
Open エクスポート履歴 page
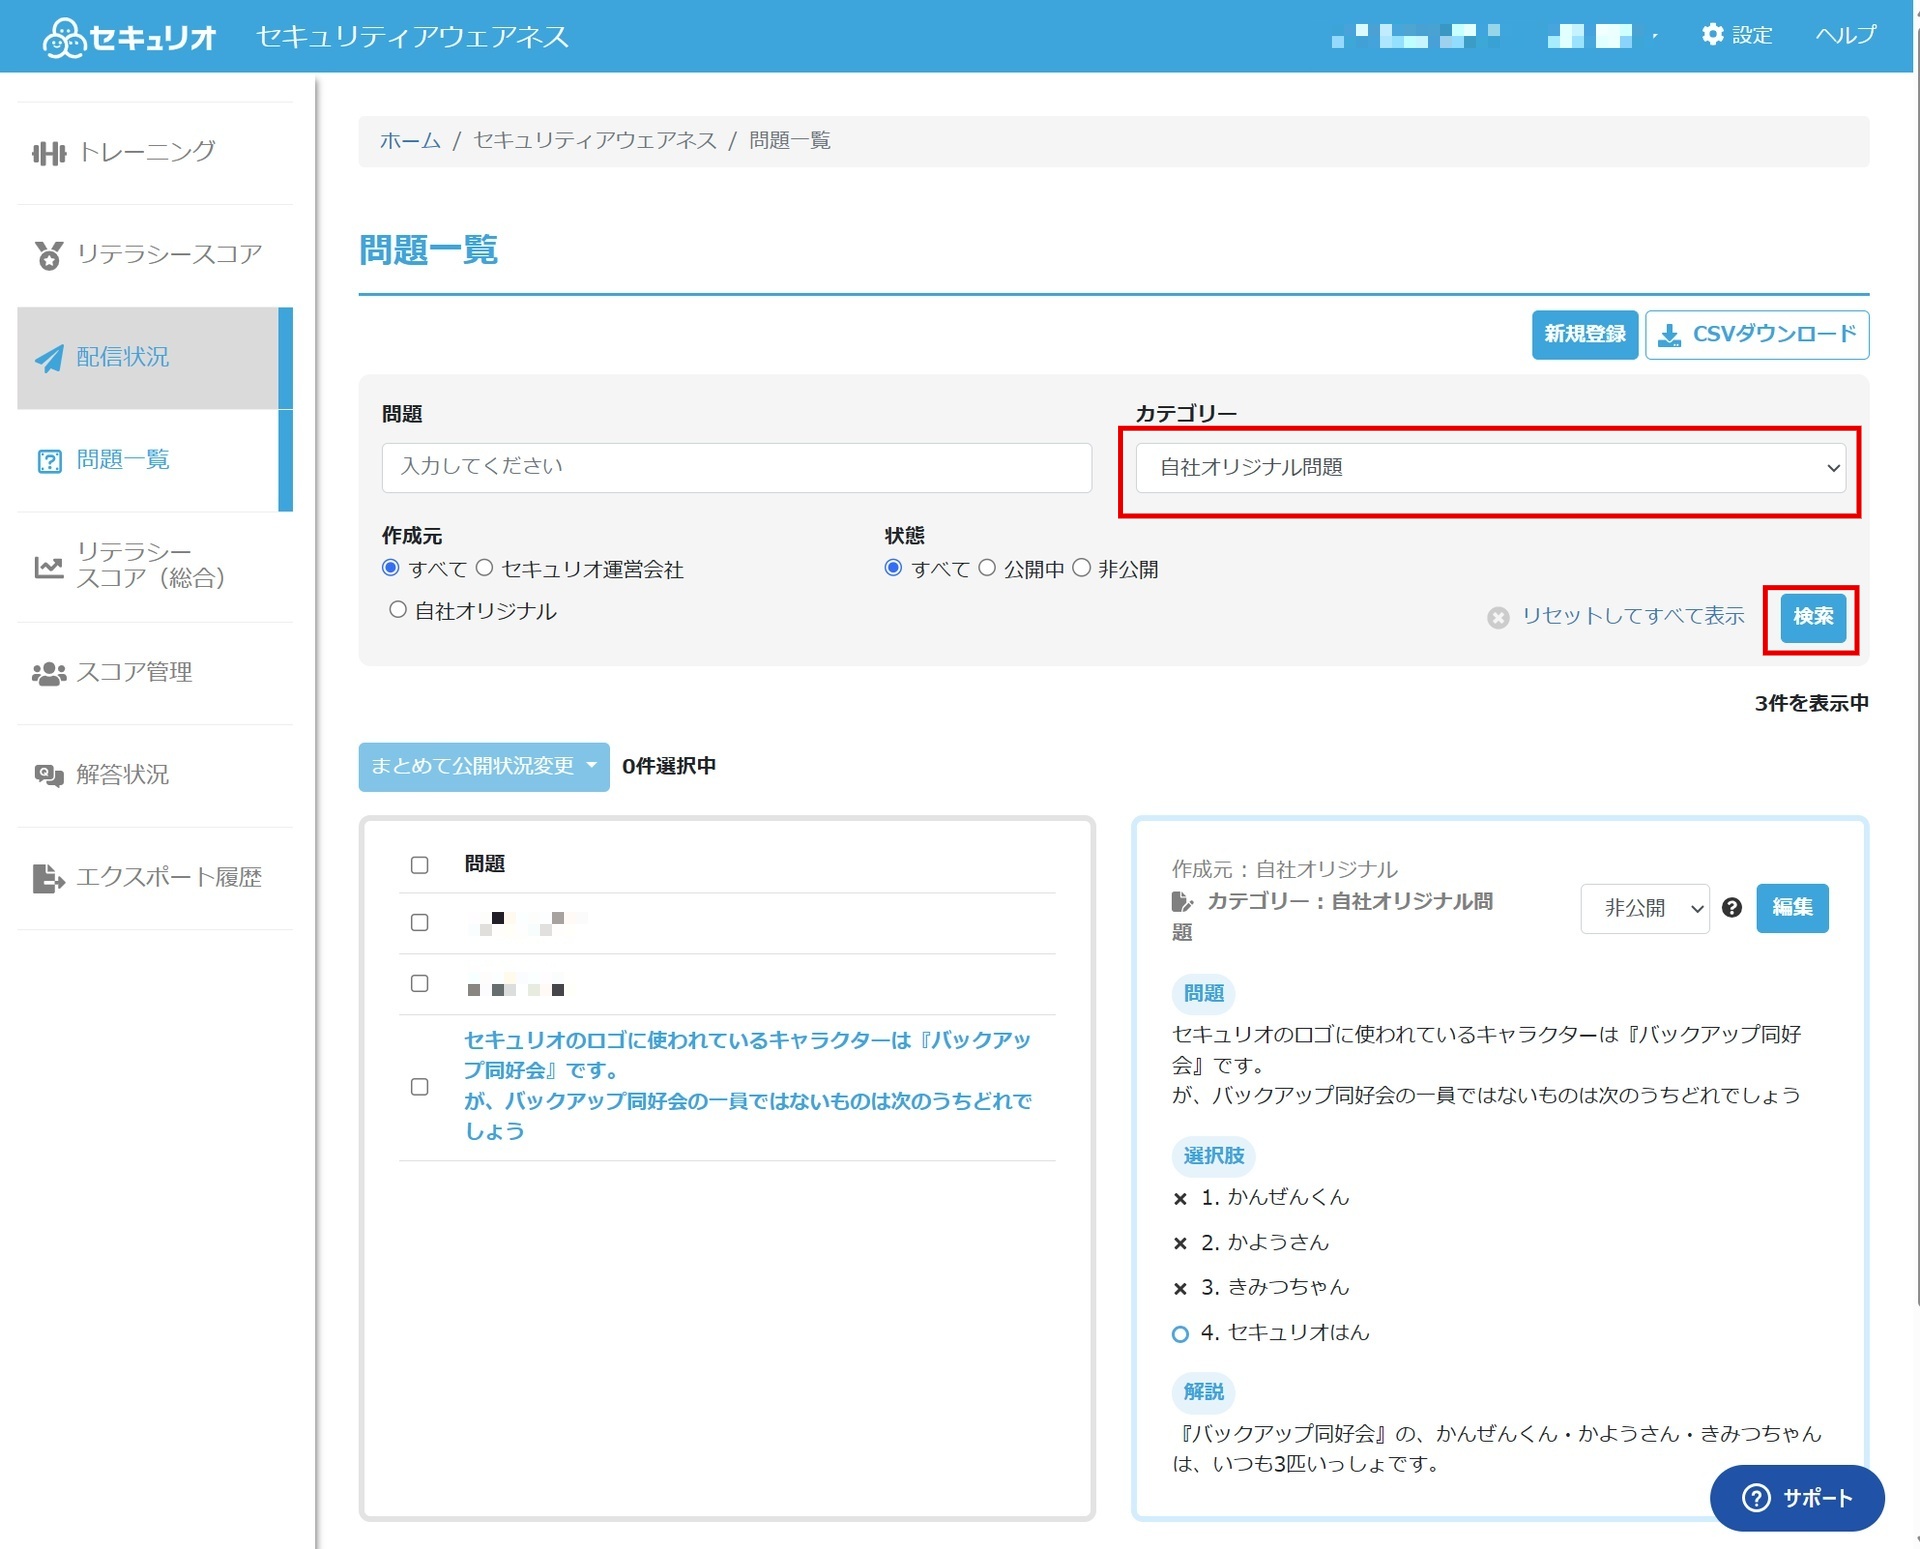coord(155,879)
